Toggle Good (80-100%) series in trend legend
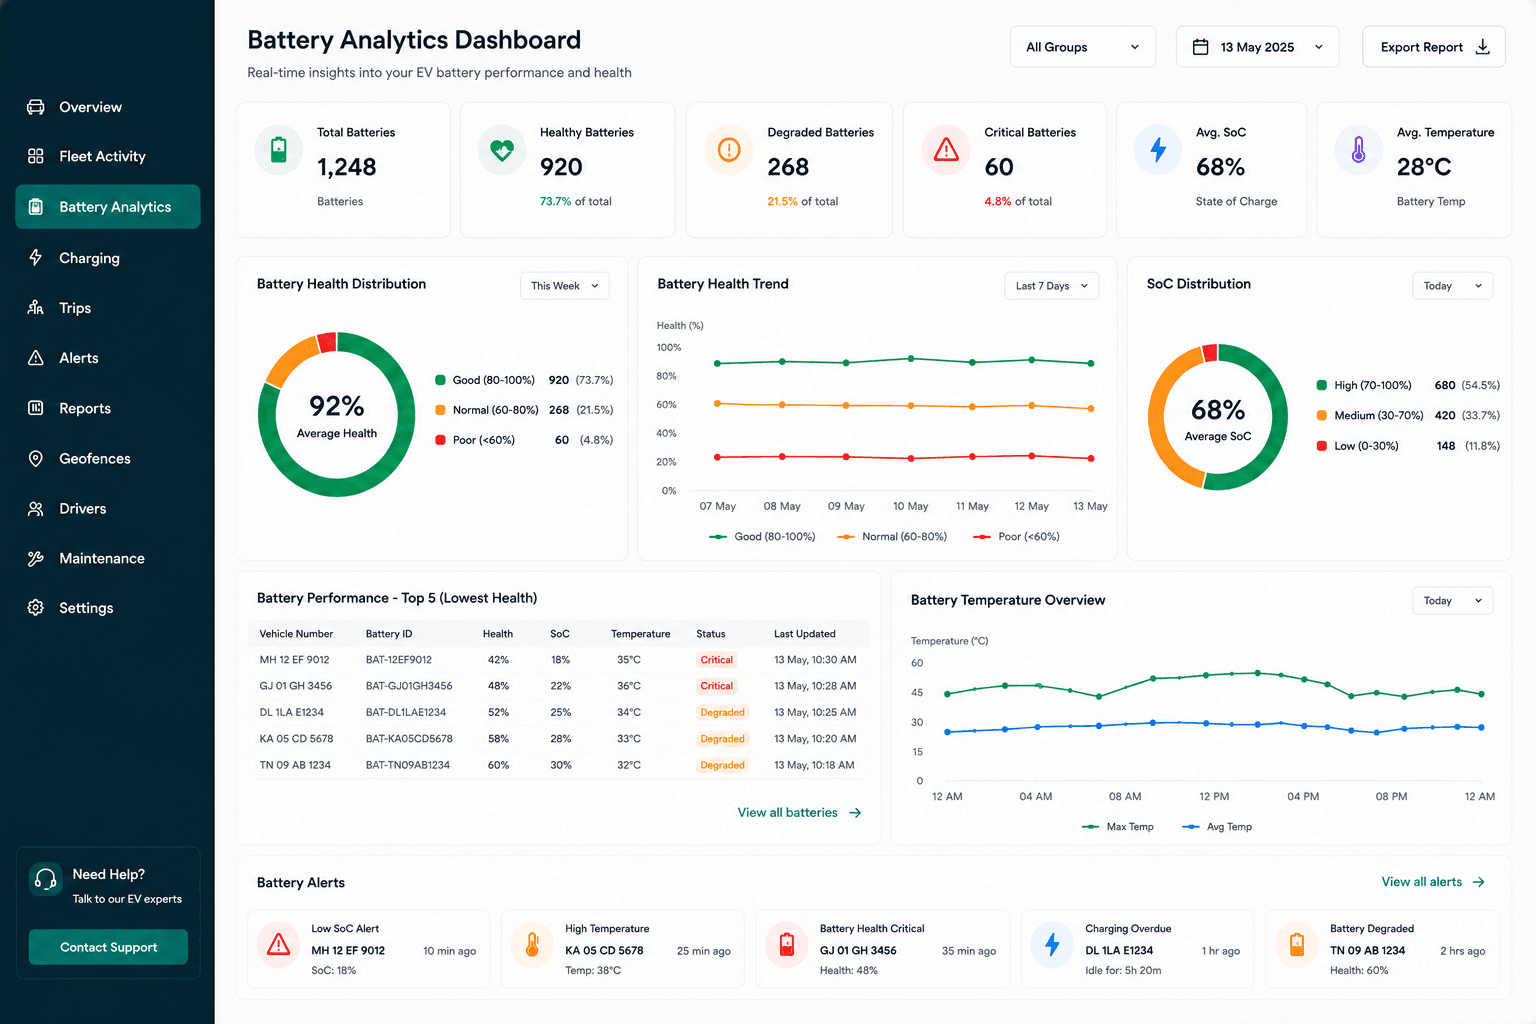Viewport: 1536px width, 1024px height. 762,537
